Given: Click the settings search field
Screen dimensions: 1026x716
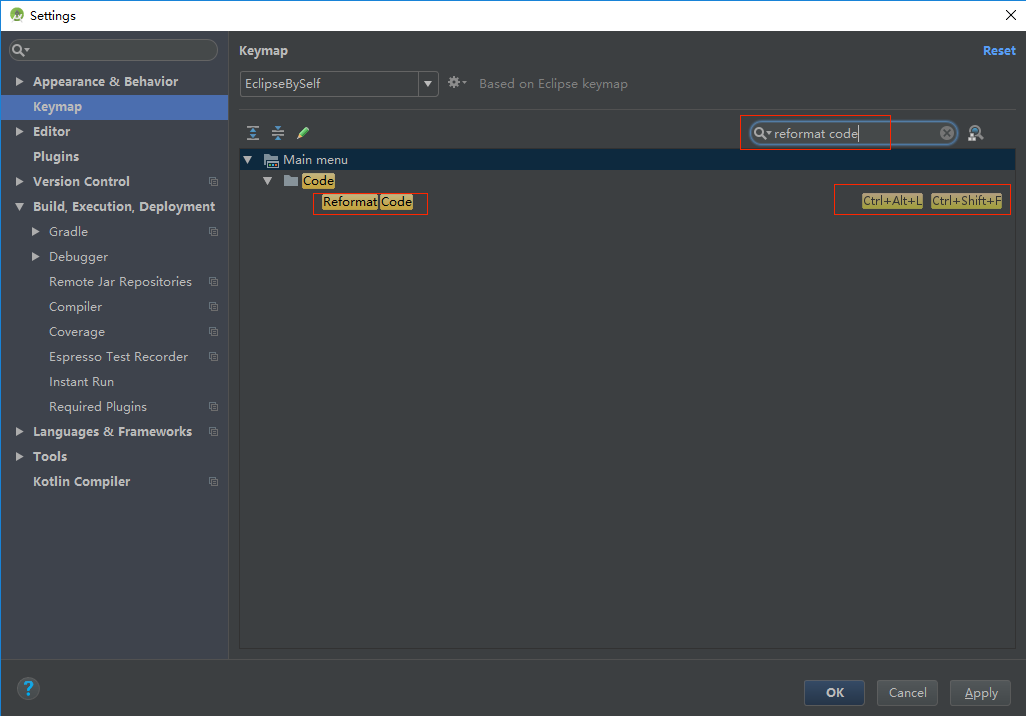Looking at the screenshot, I should 113,49.
